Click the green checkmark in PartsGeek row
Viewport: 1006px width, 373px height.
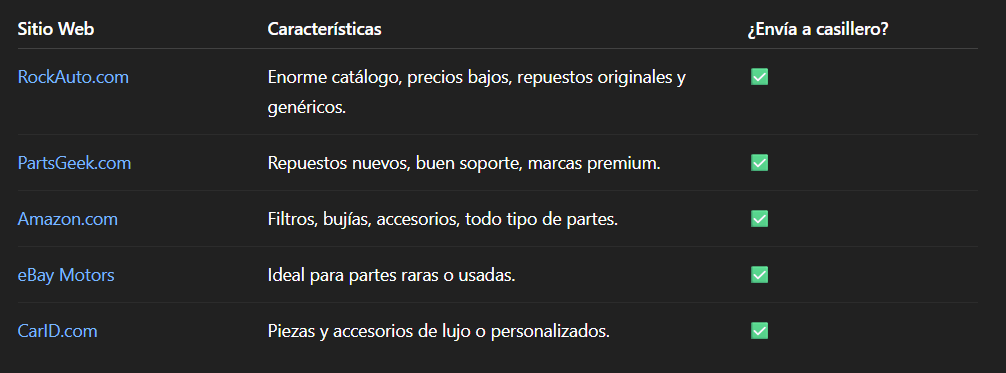click(760, 163)
